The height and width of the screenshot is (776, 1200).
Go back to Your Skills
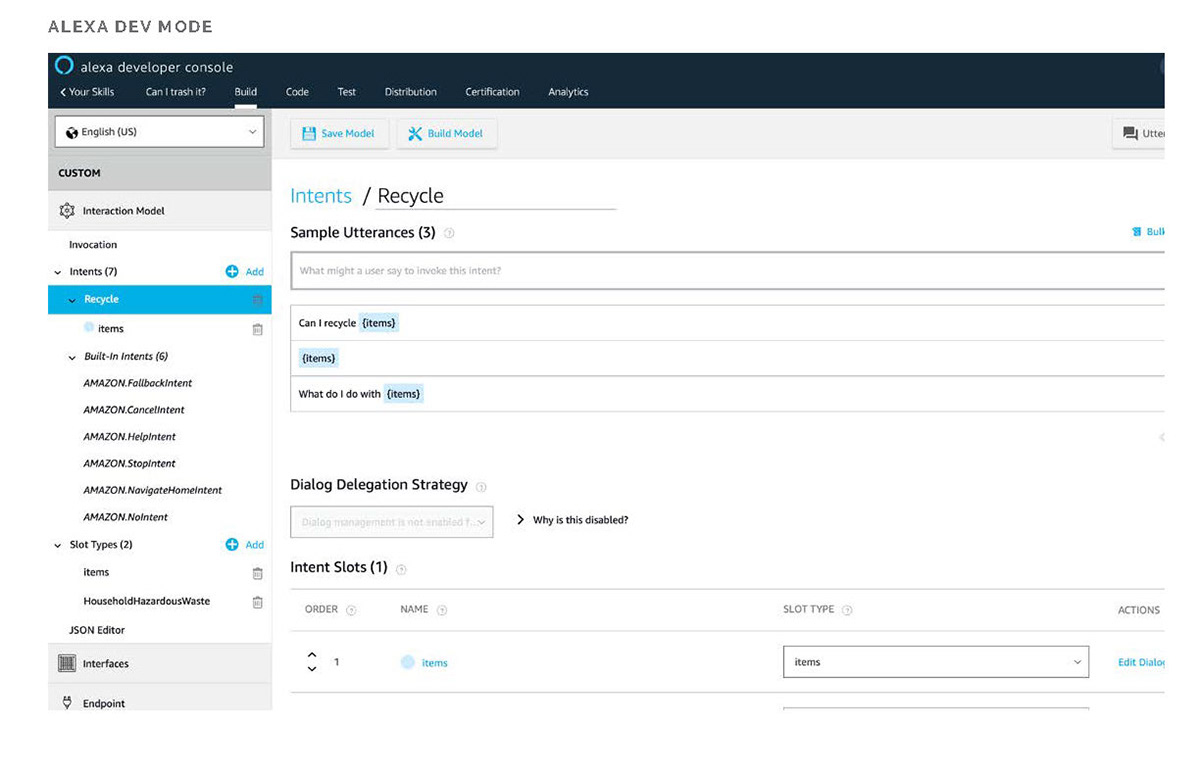tap(87, 92)
